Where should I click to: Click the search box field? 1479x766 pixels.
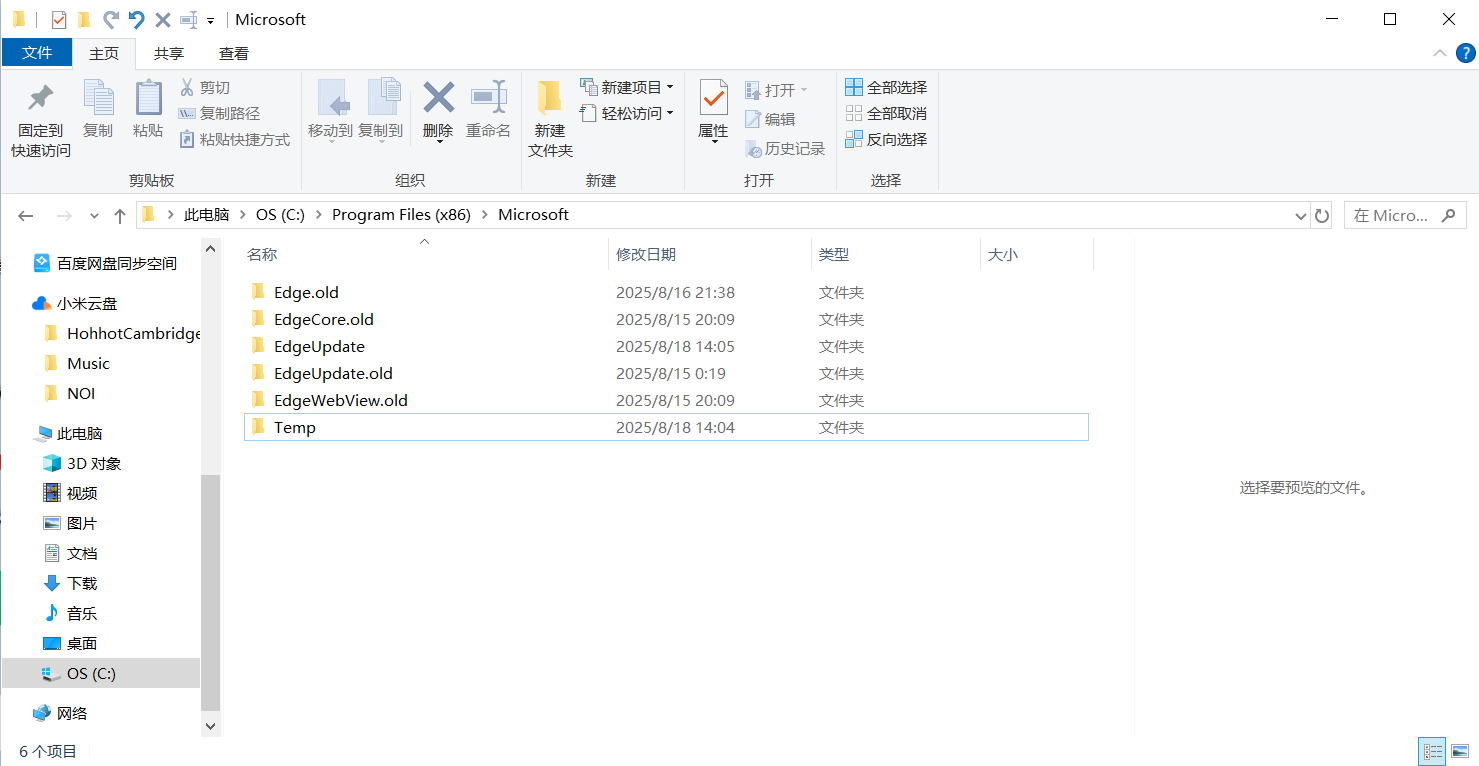click(1405, 215)
